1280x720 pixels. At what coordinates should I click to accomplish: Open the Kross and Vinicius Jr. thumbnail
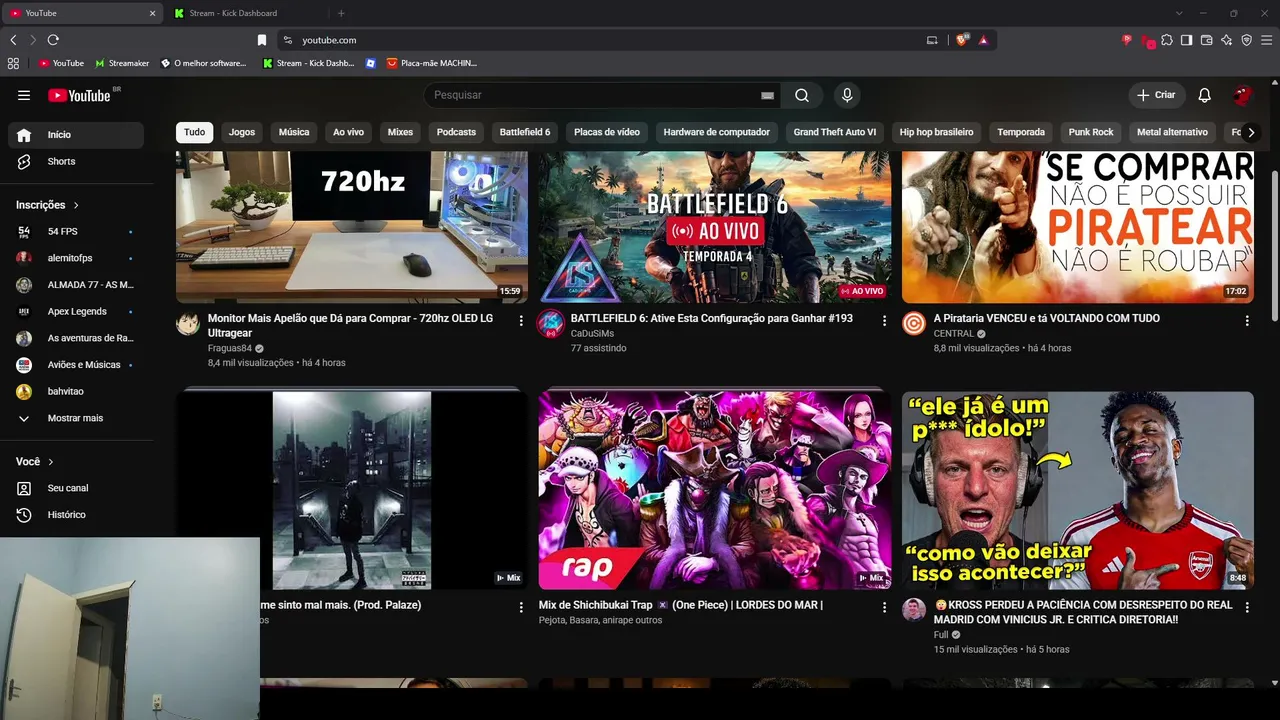1078,490
